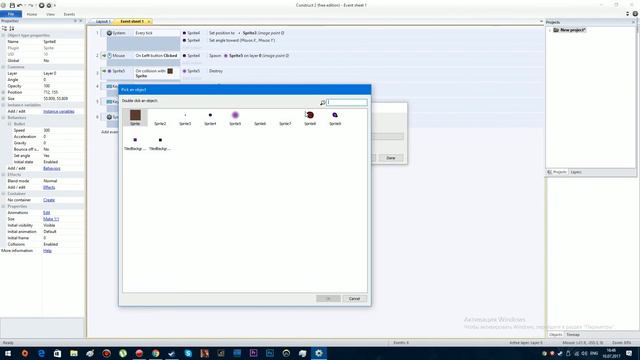Screen dimensions: 640x360
Task: Select the purple Sprite5 object
Action: [235, 118]
